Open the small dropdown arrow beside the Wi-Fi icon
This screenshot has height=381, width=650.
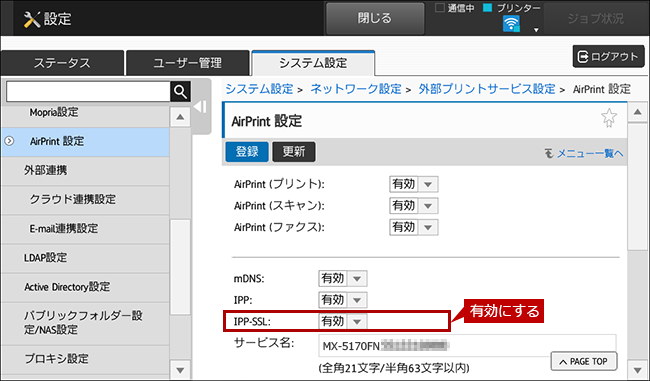click(536, 30)
